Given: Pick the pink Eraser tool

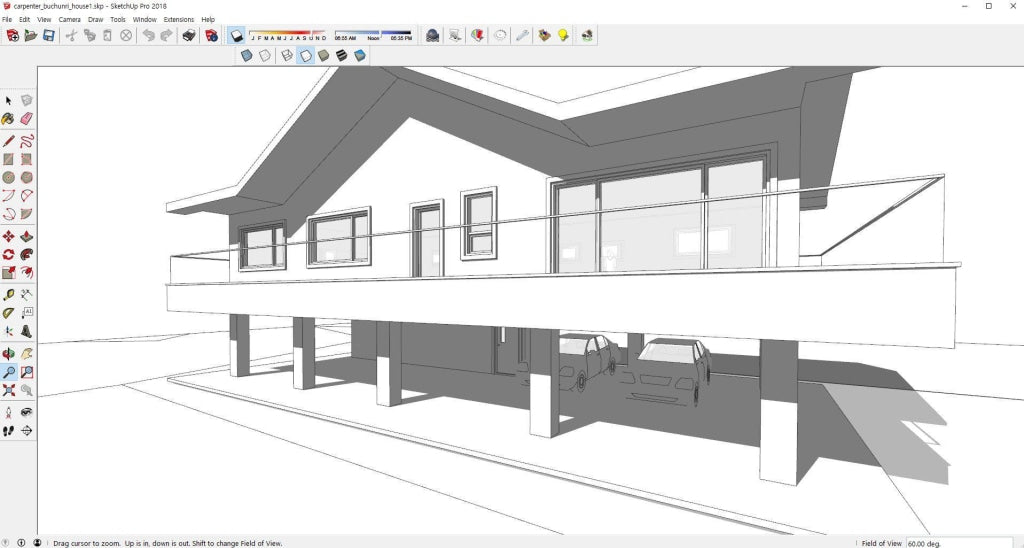Looking at the screenshot, I should (26, 118).
